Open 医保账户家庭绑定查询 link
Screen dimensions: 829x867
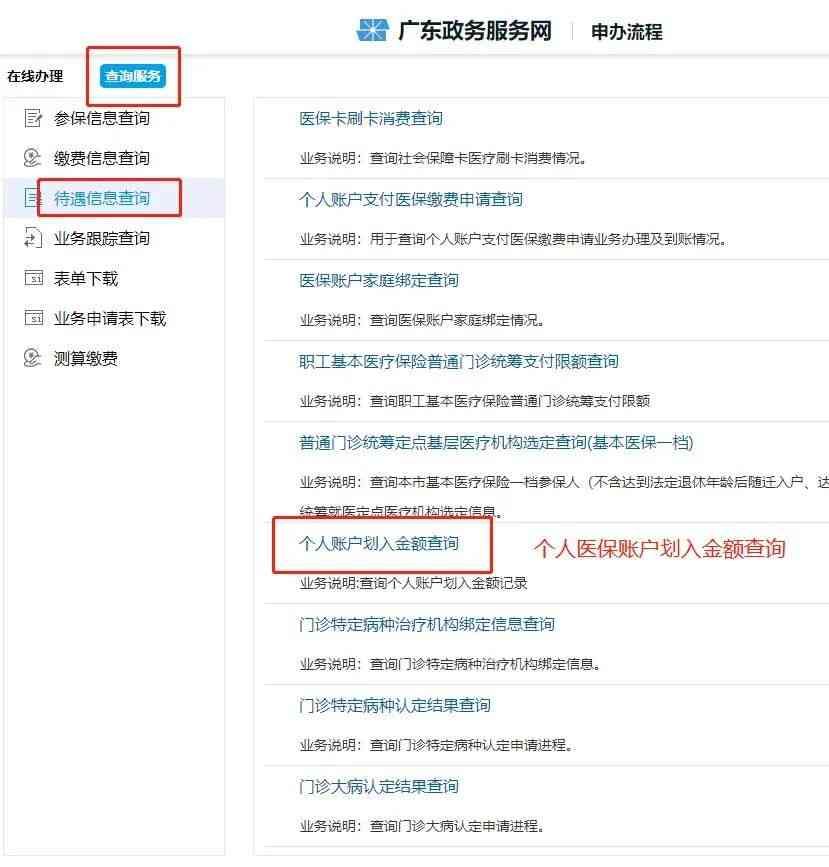(x=379, y=280)
